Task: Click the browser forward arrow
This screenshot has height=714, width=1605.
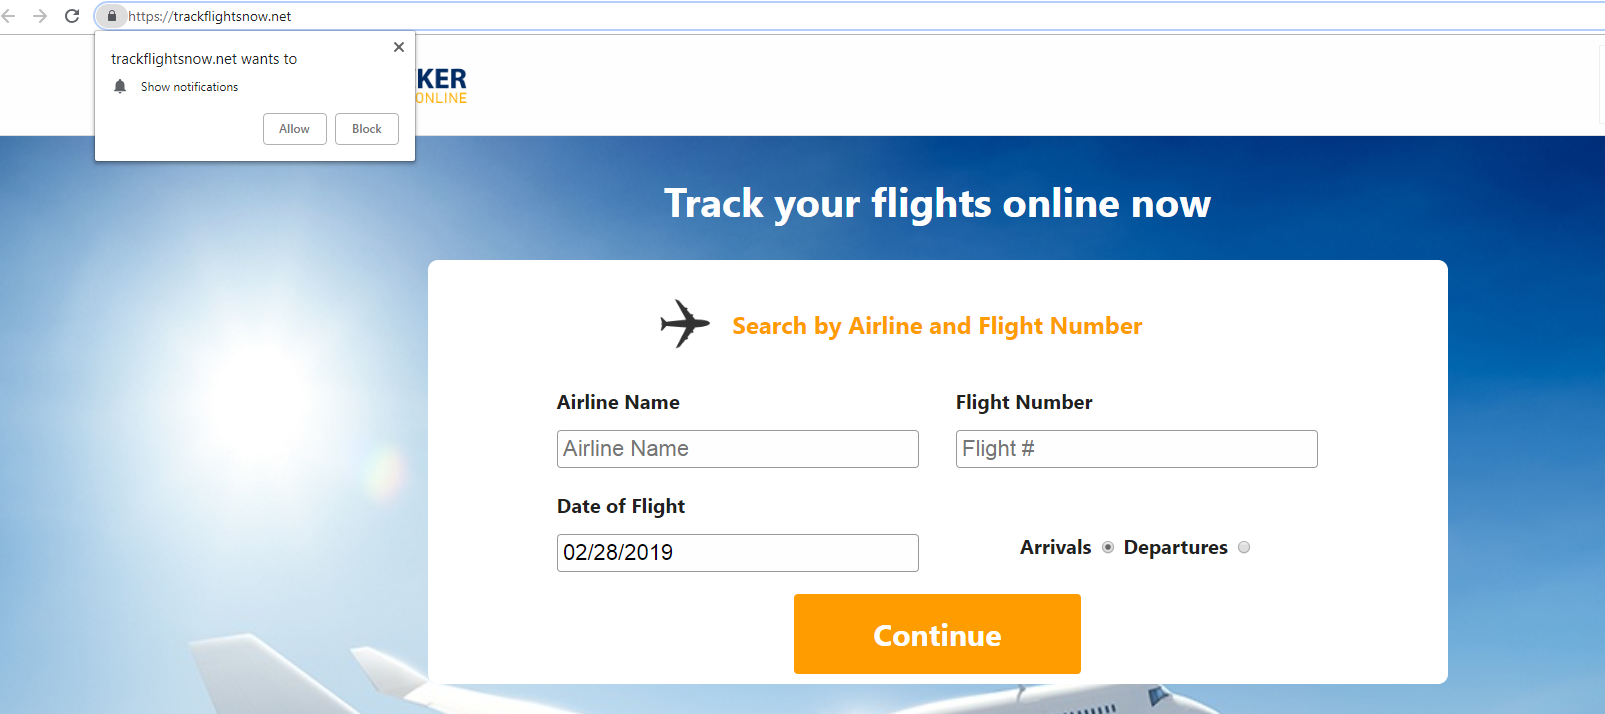Action: tap(40, 16)
